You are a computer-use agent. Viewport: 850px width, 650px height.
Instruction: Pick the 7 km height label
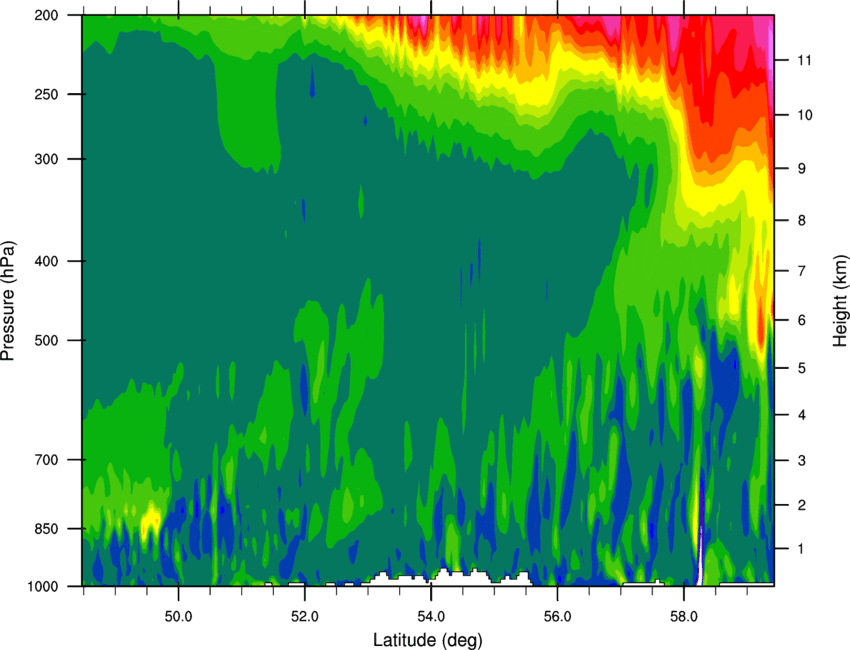(801, 271)
